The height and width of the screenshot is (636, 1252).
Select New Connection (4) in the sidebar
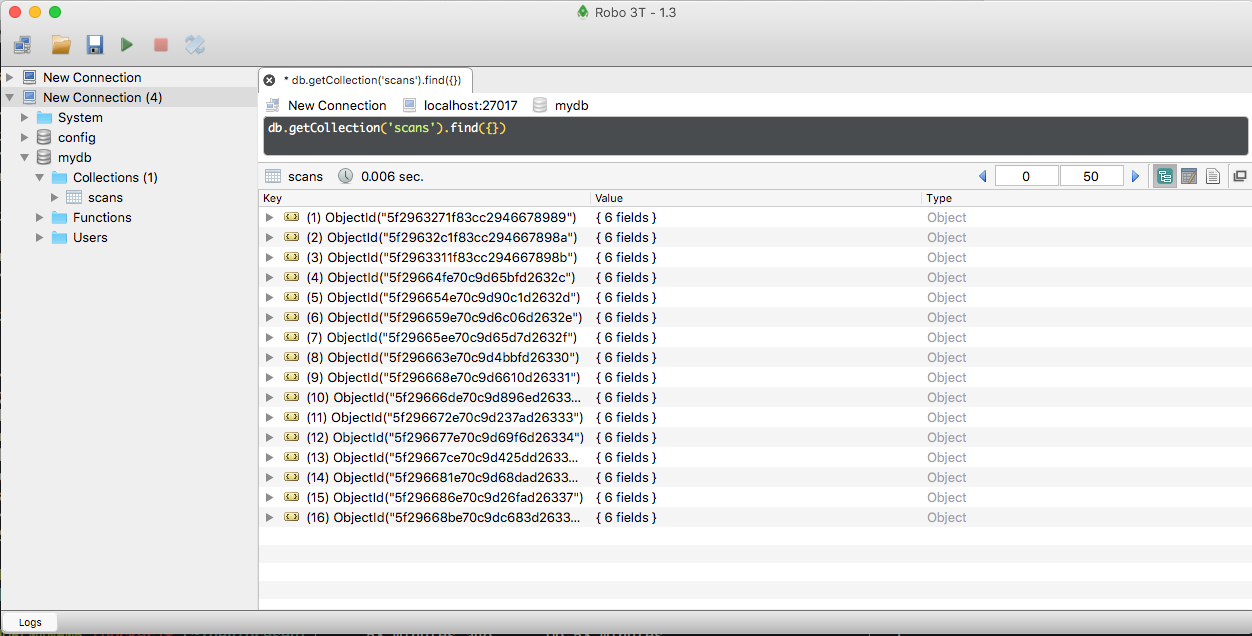[x=102, y=97]
